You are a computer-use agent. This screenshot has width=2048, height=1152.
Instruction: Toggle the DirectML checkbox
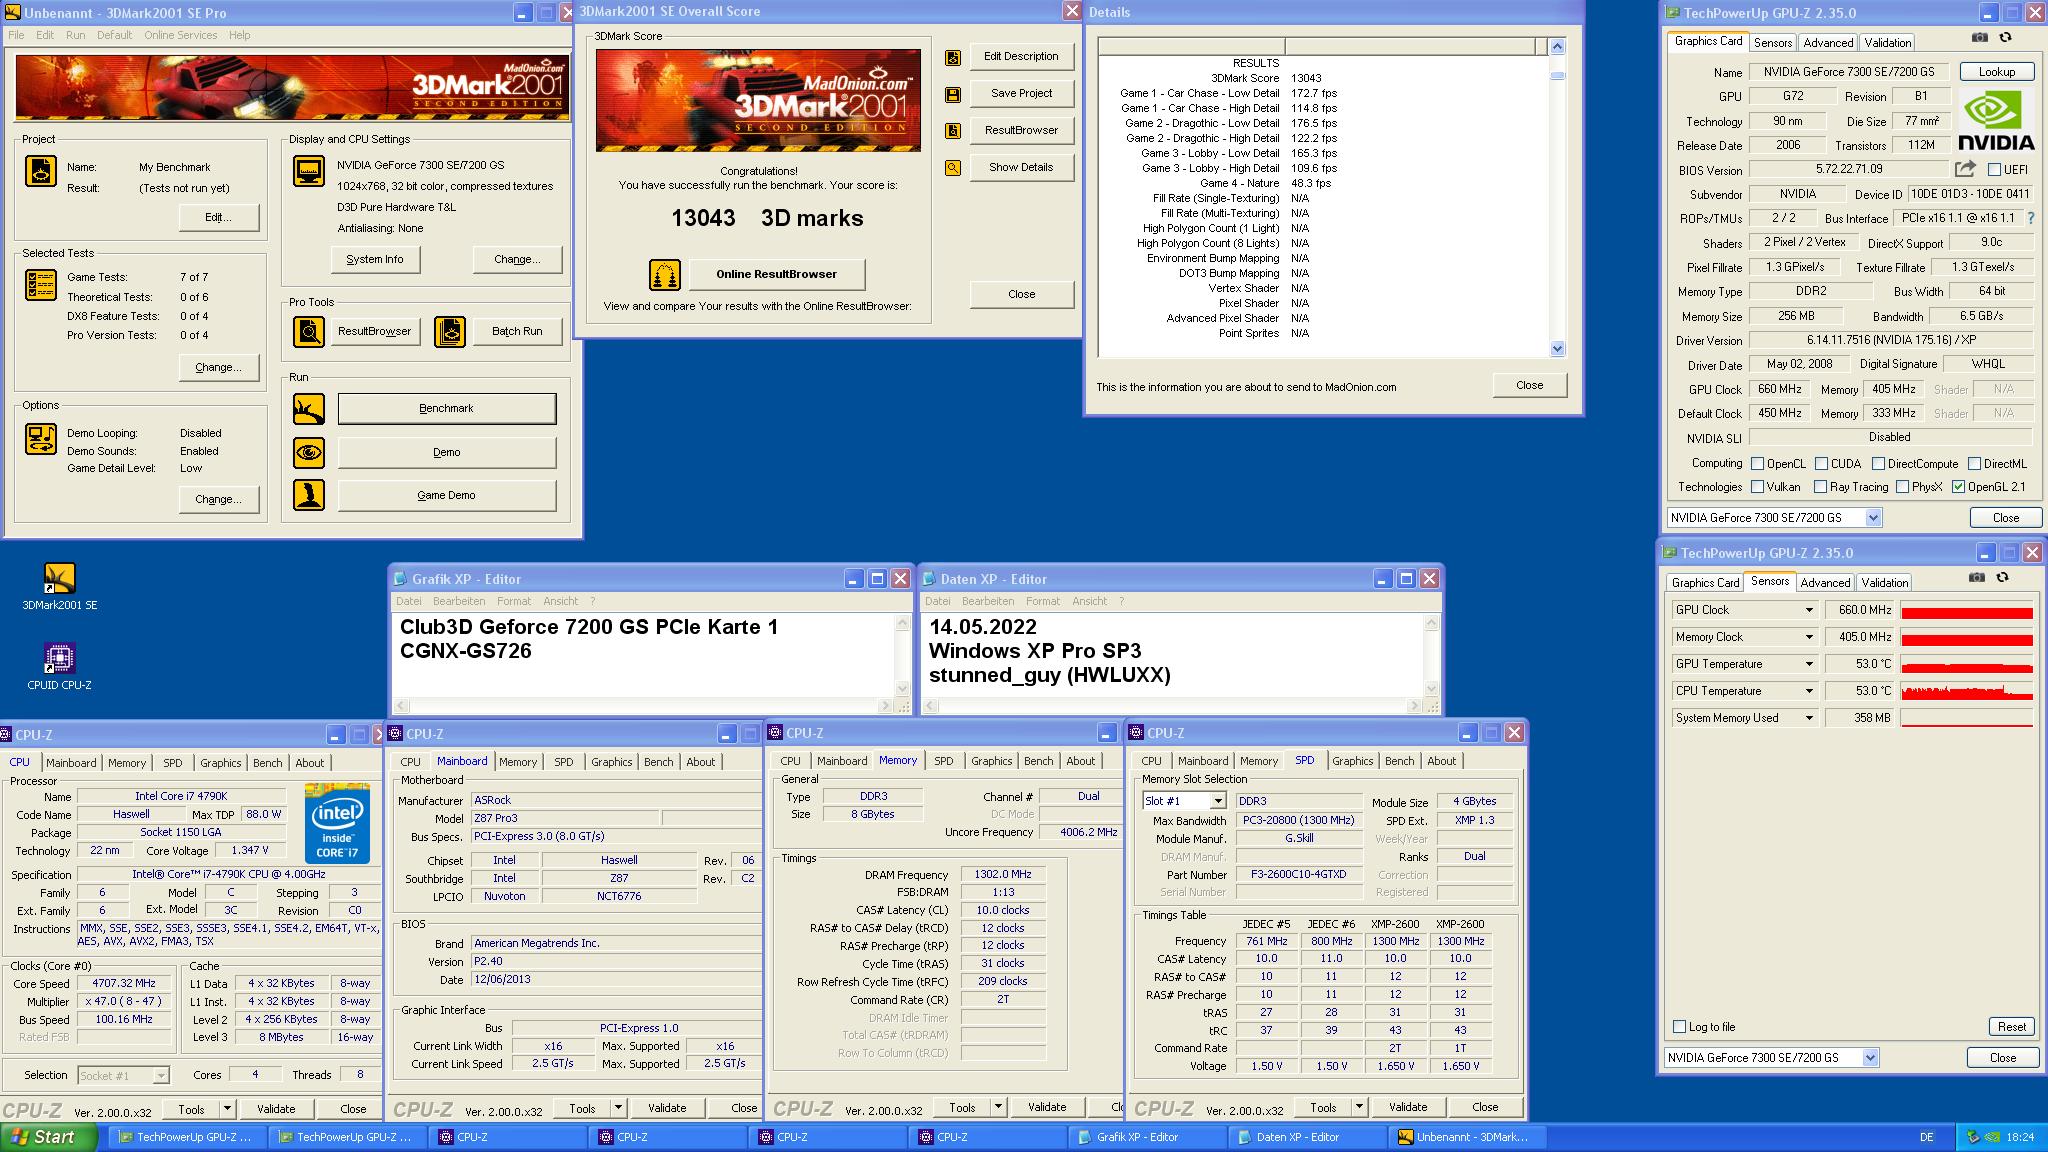tap(1974, 464)
